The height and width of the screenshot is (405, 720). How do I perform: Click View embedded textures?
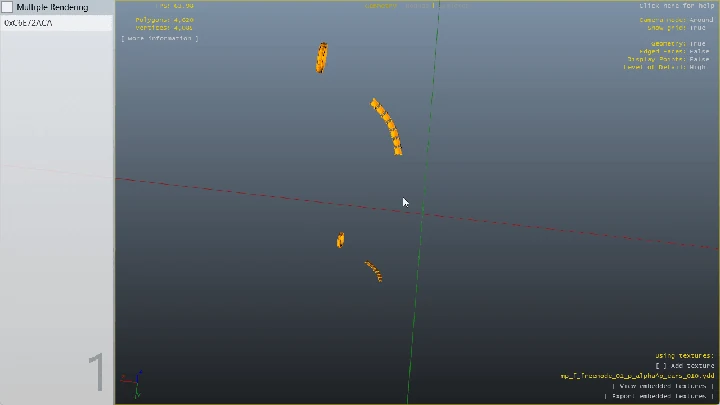[x=664, y=386]
